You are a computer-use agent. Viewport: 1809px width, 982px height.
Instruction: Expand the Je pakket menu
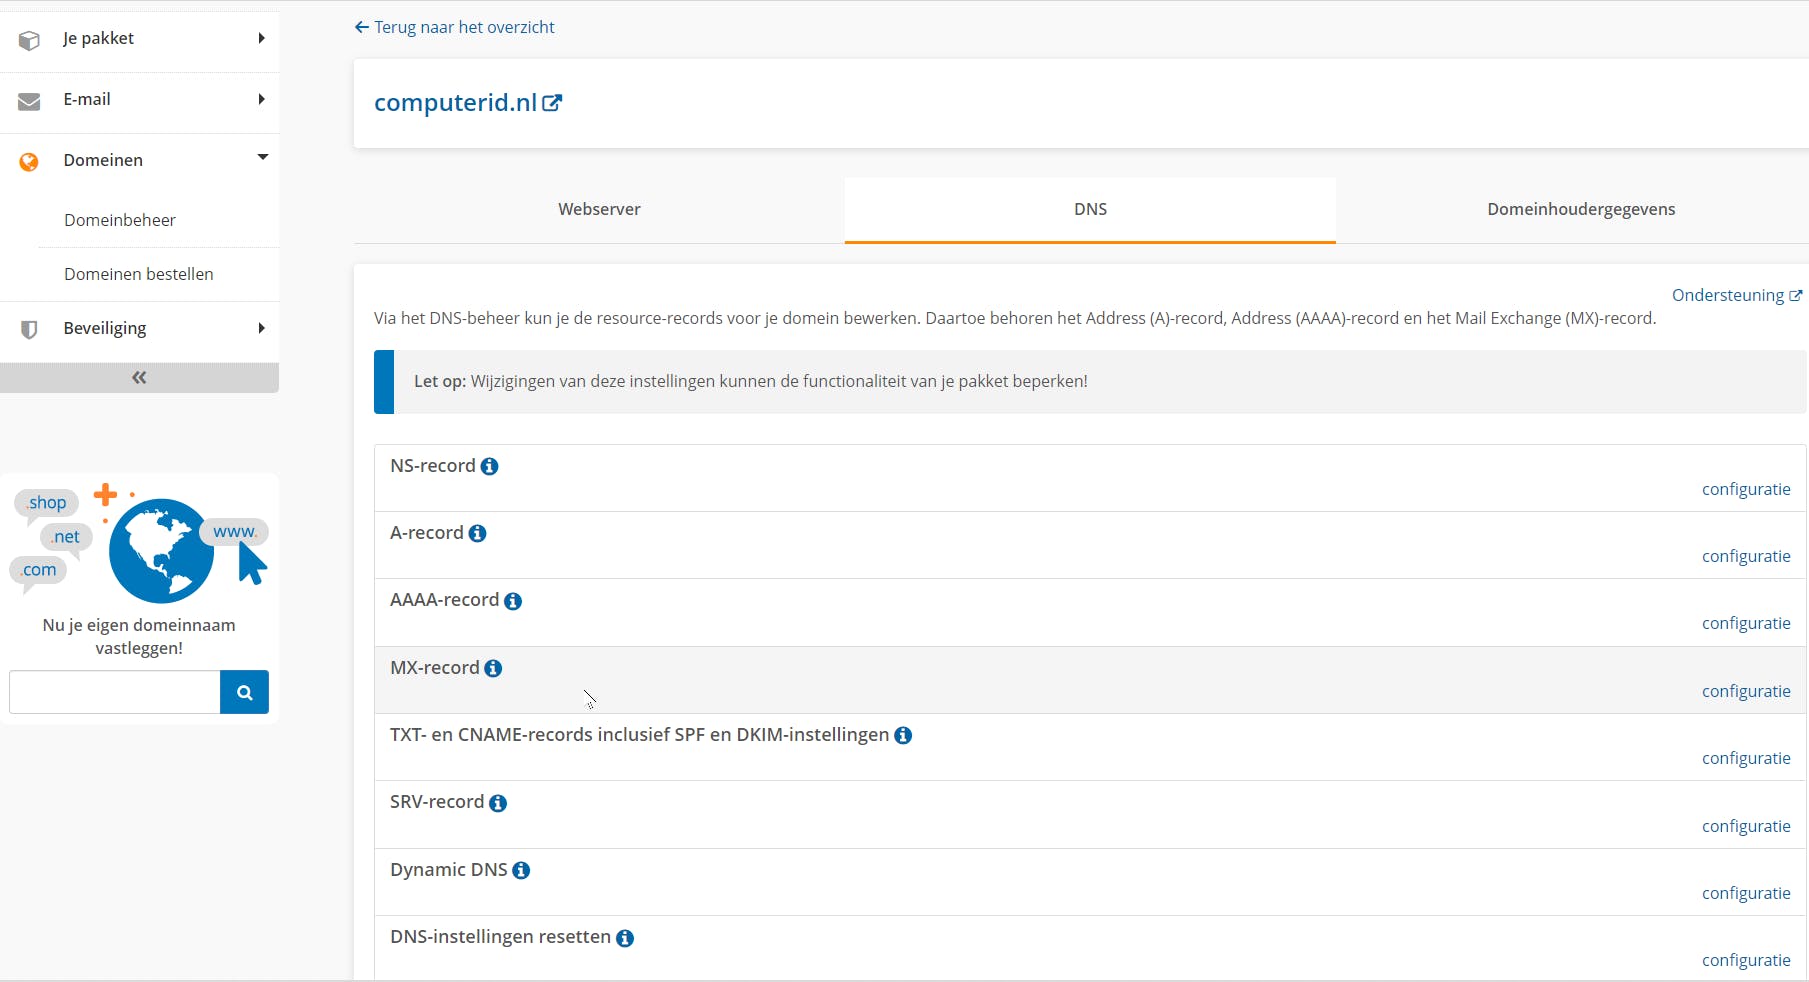[140, 38]
